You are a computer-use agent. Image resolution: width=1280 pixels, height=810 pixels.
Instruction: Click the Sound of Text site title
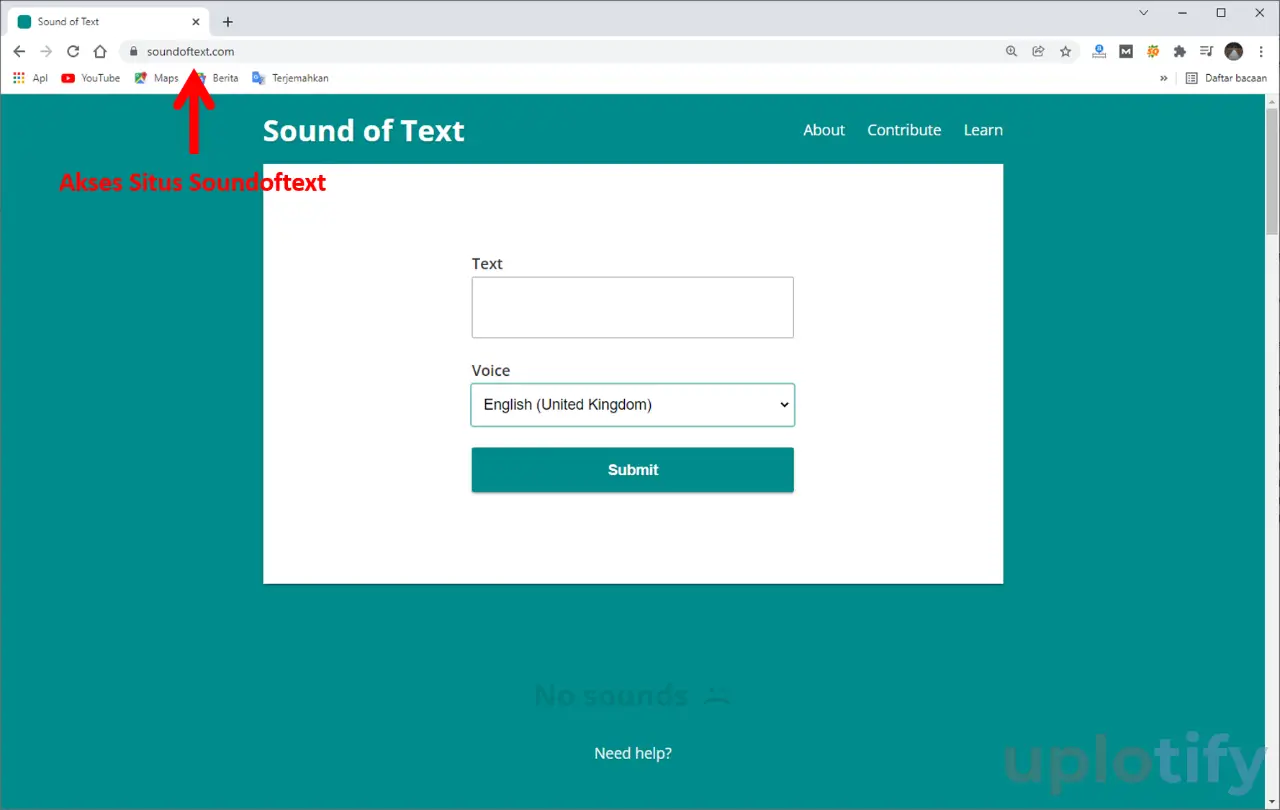tap(364, 130)
